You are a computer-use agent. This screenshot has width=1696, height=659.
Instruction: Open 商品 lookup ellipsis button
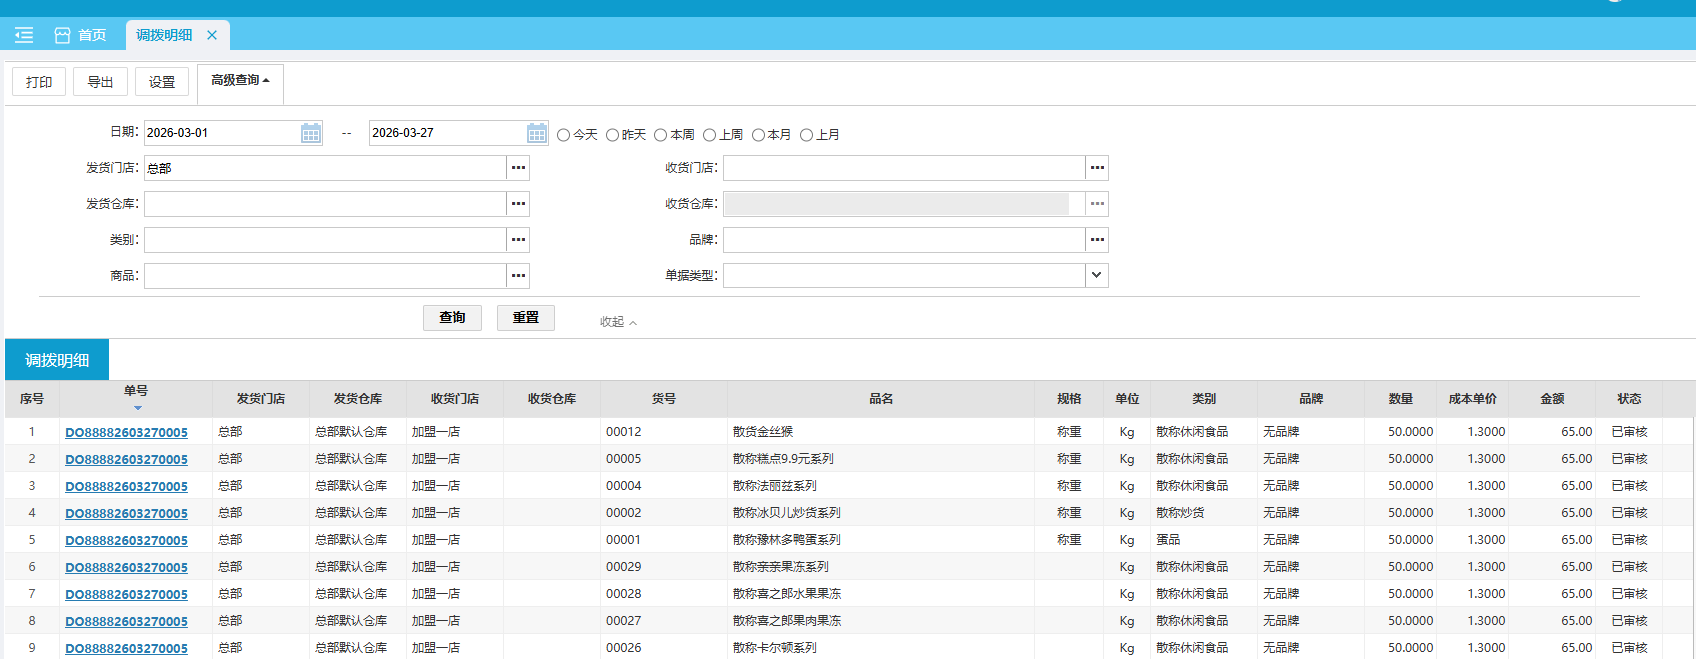[518, 276]
